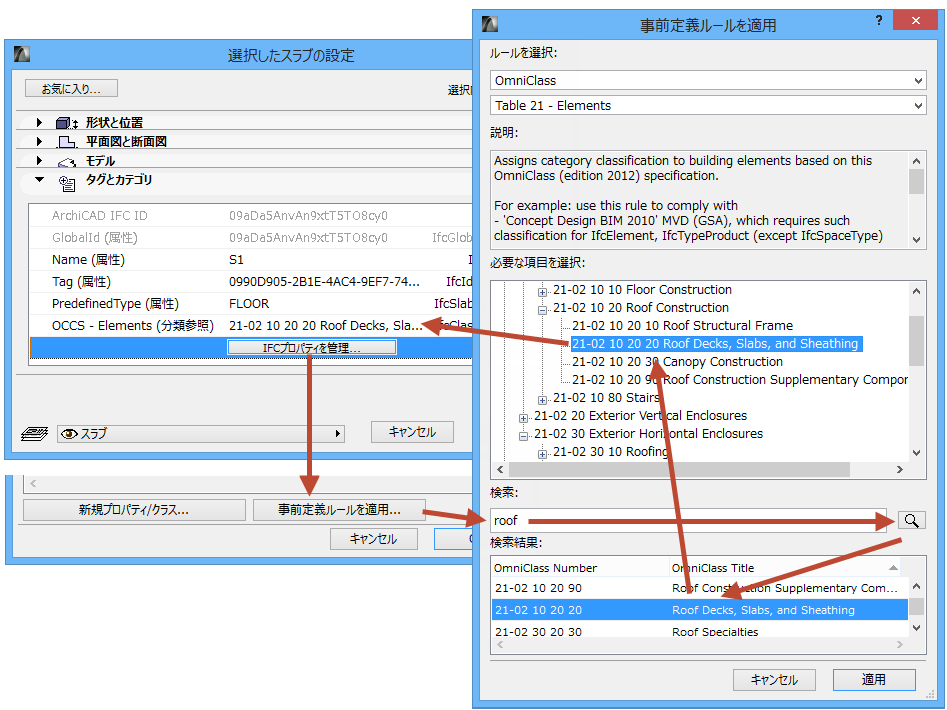Select 21-02 10 10 Floor Construction item
This screenshot has height=710, width=947.
[642, 290]
